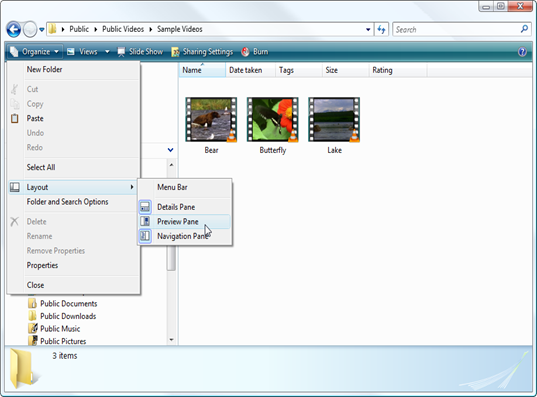Click the Details Pane icon
This screenshot has height=397, width=537.
pyautogui.click(x=145, y=207)
